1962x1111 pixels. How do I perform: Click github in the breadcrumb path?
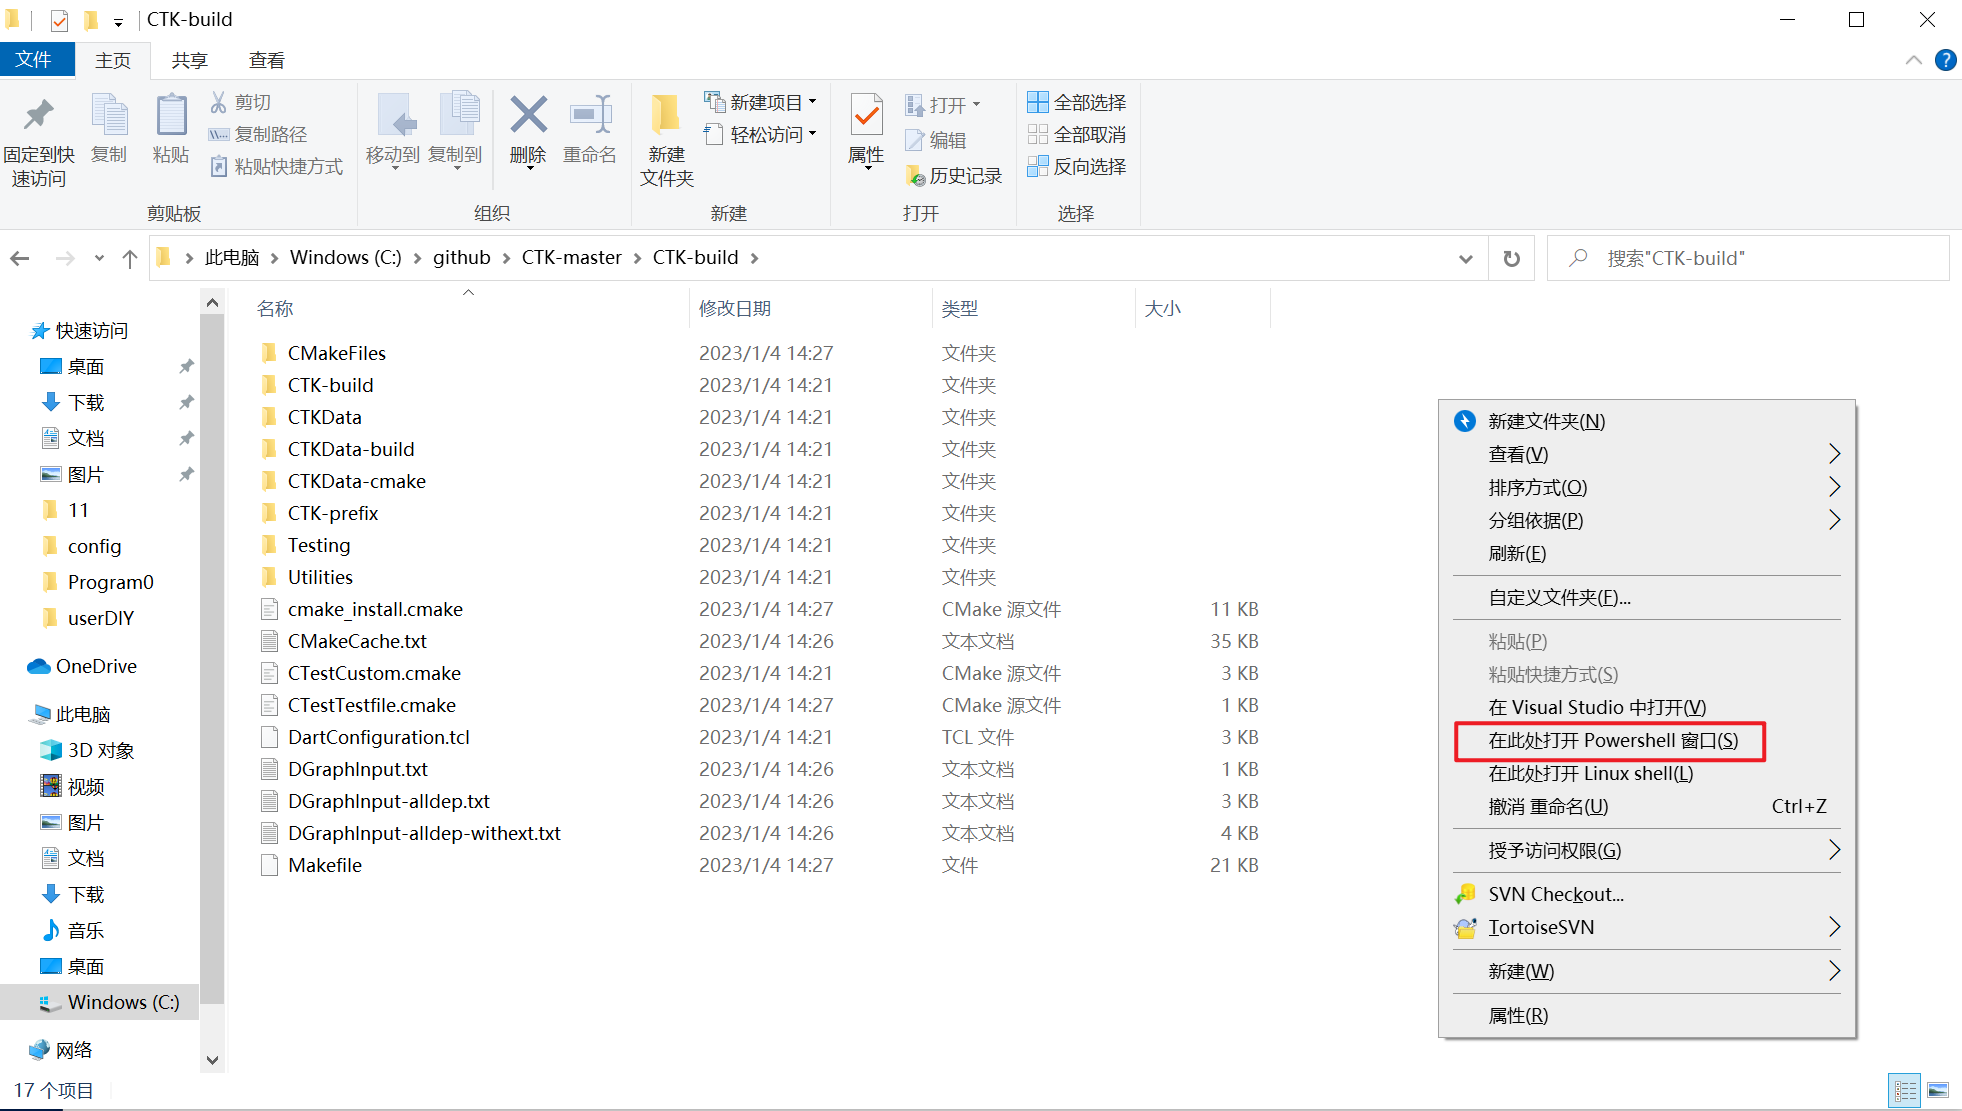pos(462,258)
